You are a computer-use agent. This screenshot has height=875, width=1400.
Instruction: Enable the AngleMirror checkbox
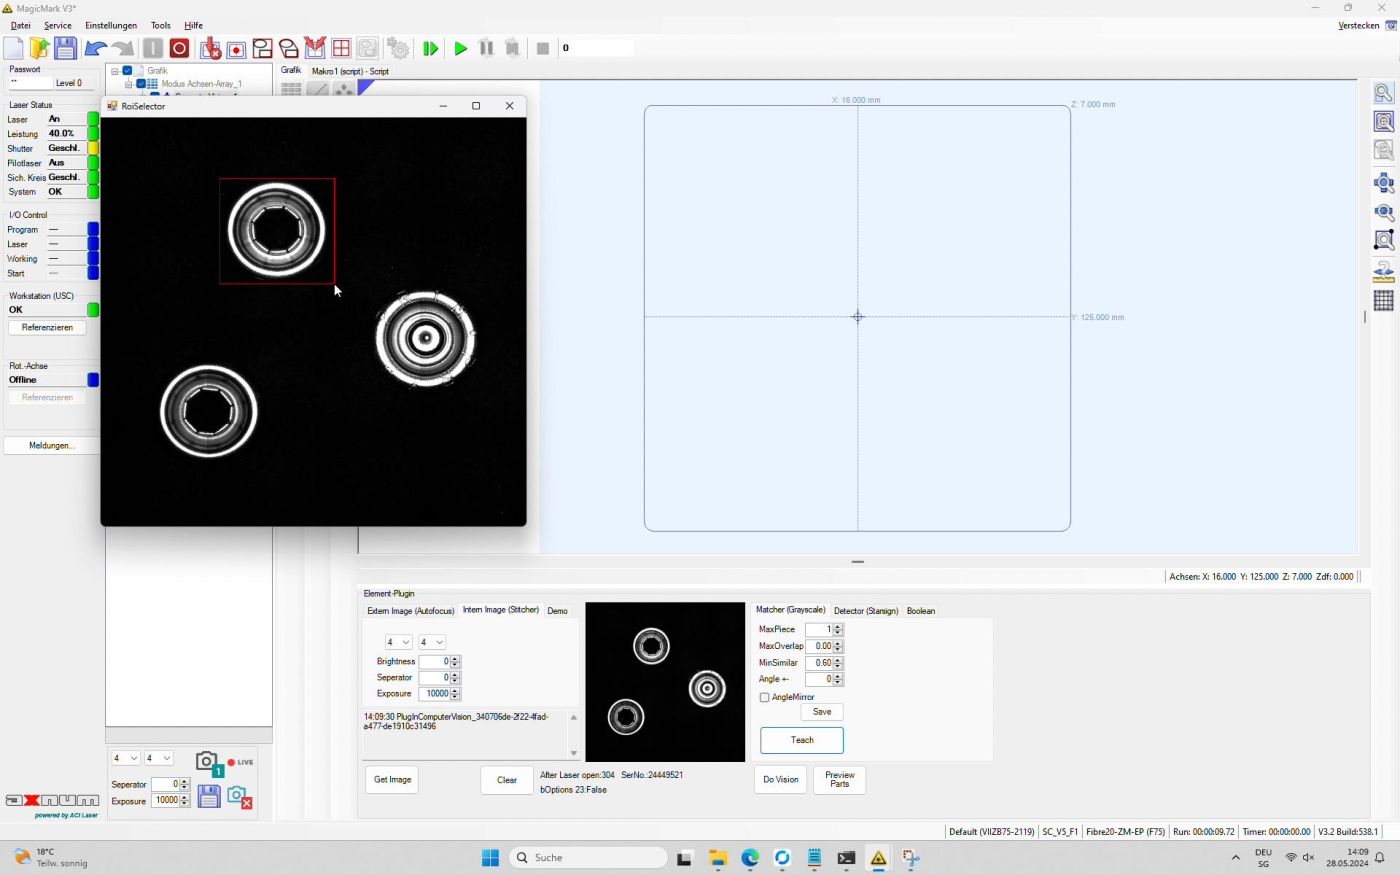(x=765, y=697)
